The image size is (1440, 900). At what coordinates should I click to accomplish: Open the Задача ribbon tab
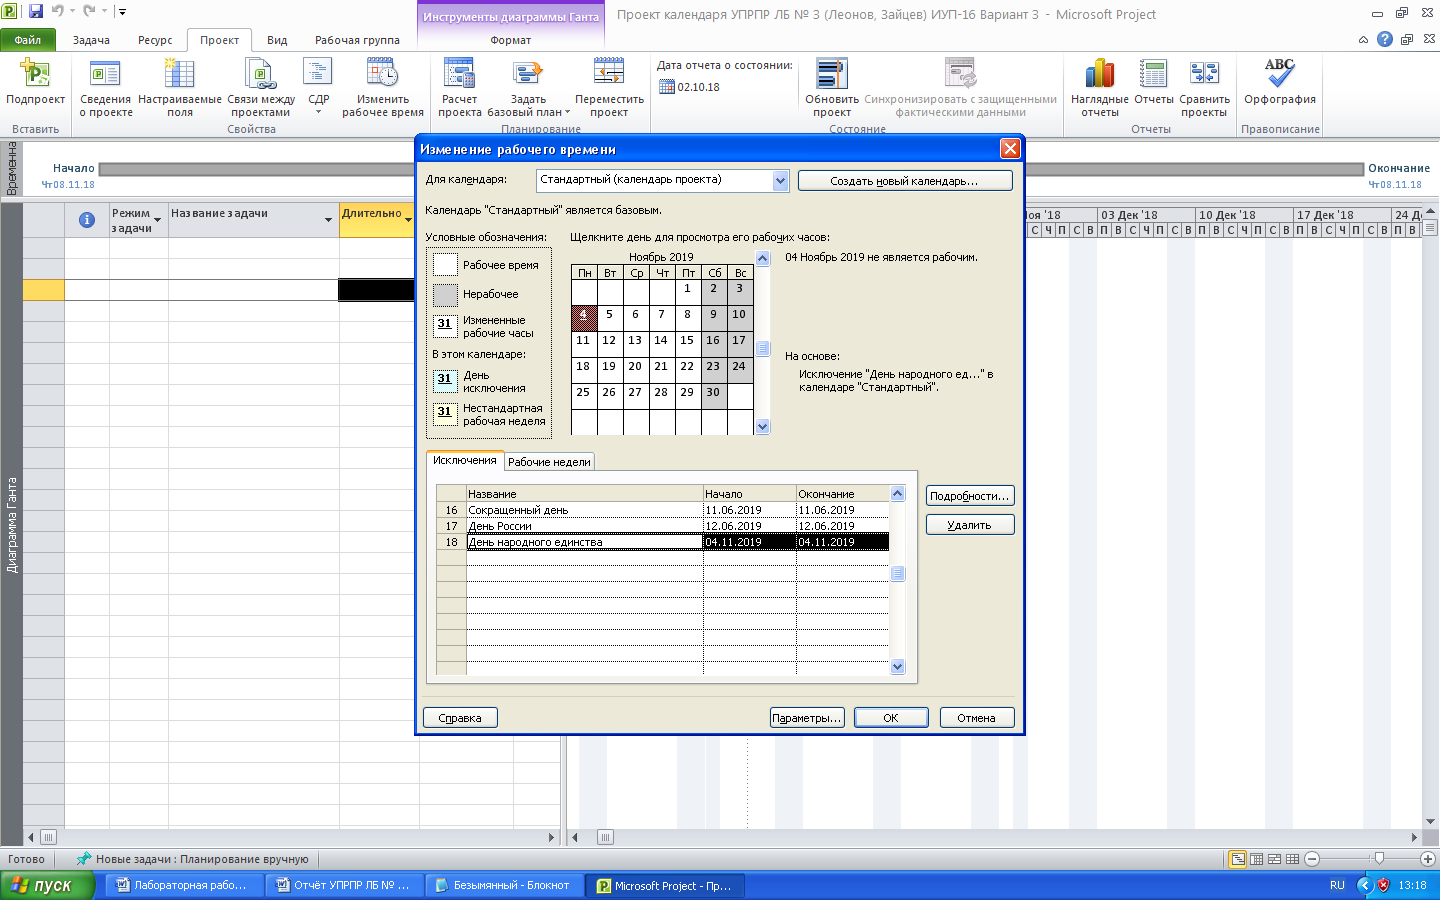click(x=91, y=40)
